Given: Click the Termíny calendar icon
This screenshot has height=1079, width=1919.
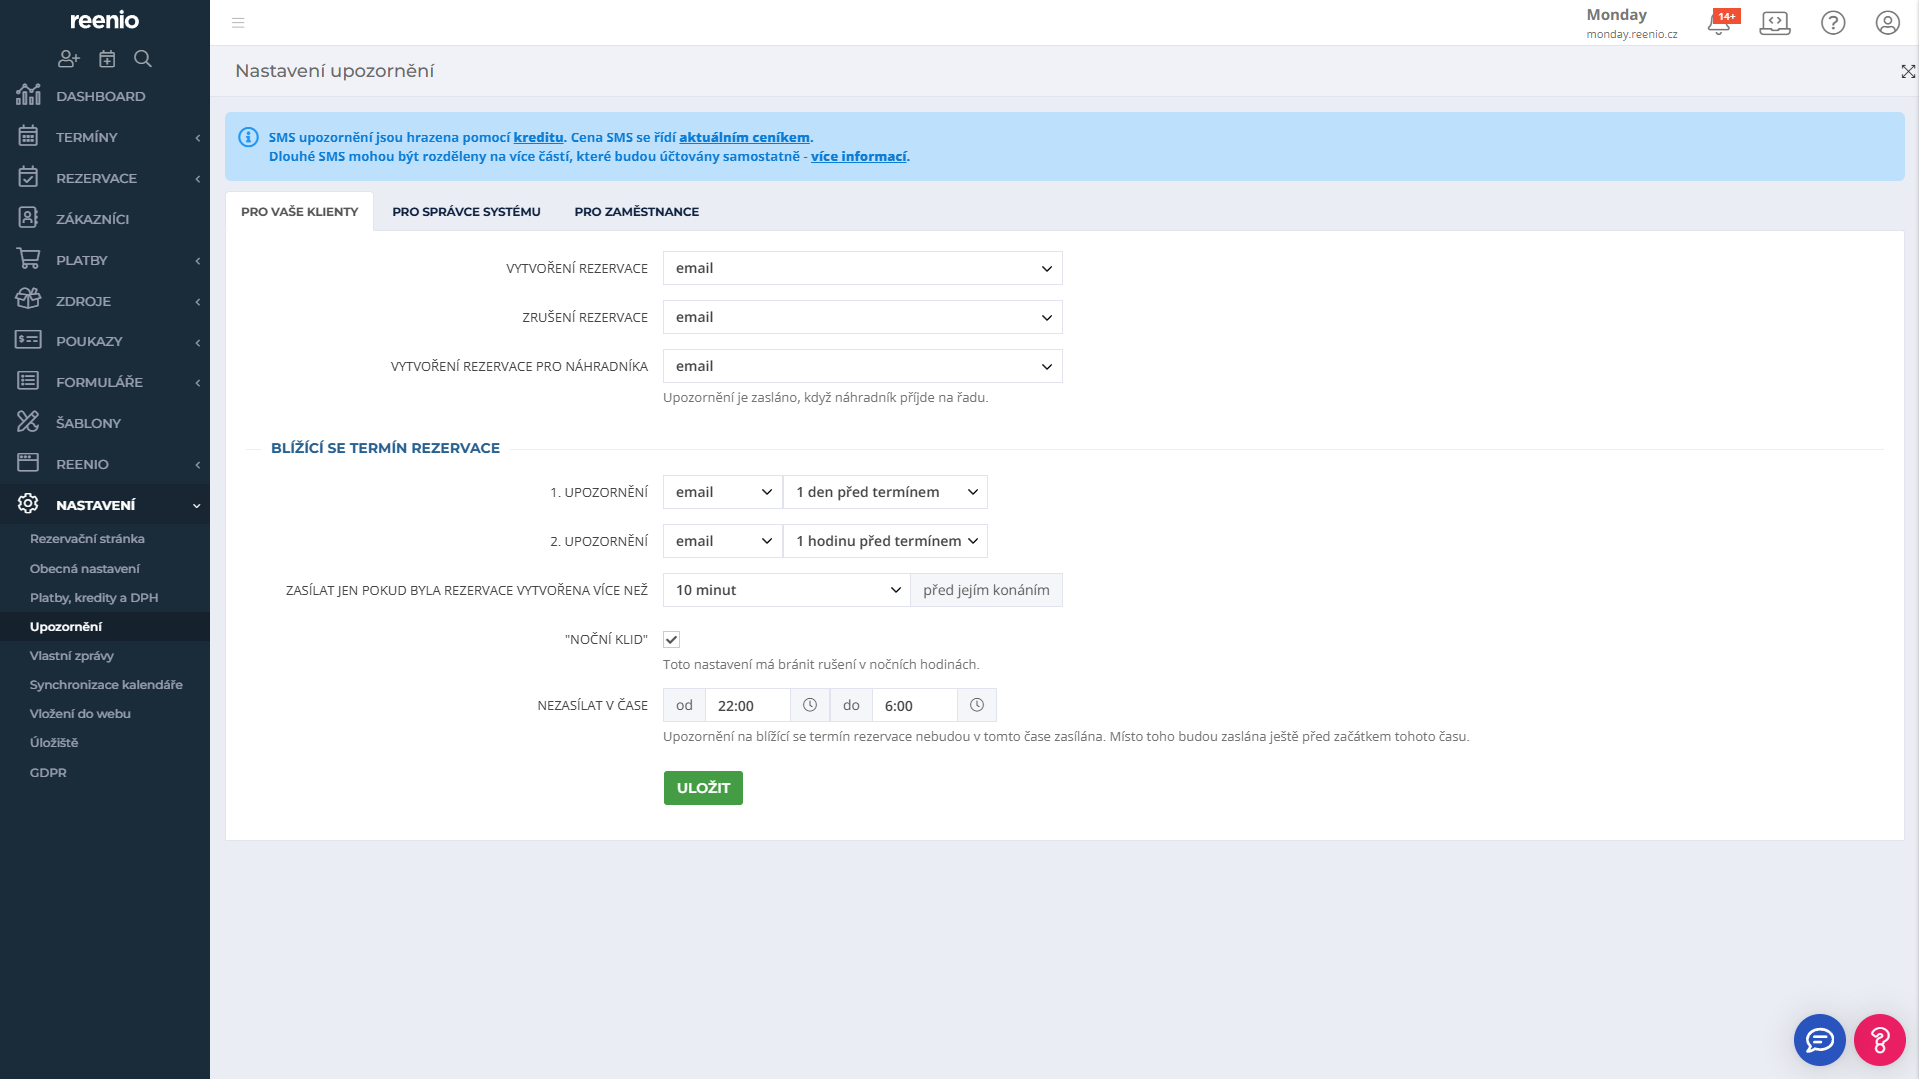Looking at the screenshot, I should tap(28, 136).
